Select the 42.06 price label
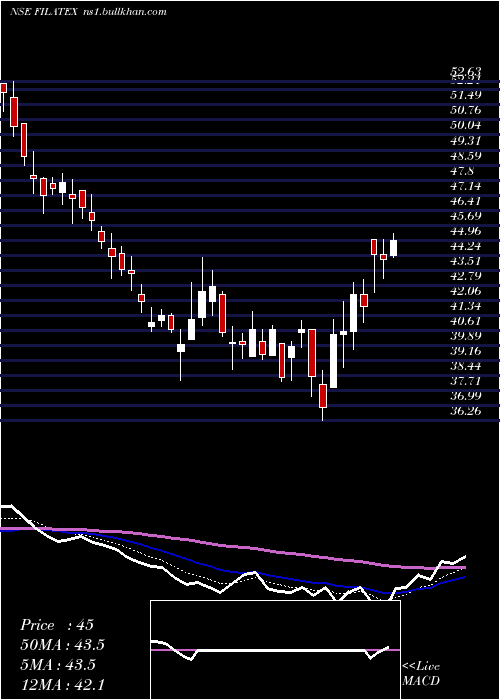Image resolution: width=500 pixels, height=700 pixels. 465,291
